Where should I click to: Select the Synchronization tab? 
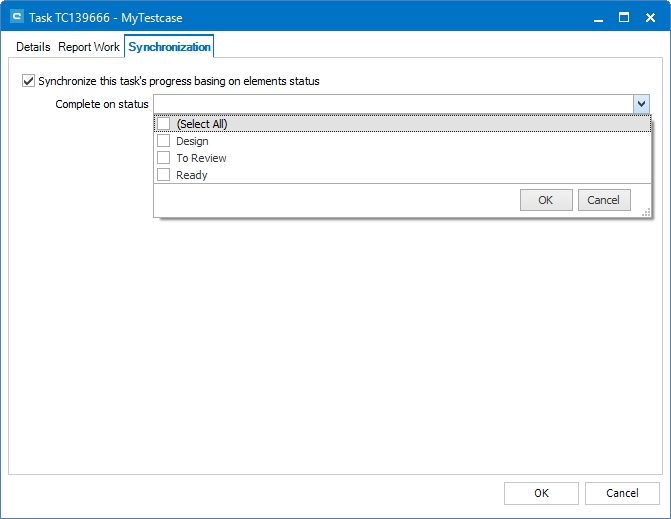(x=169, y=47)
